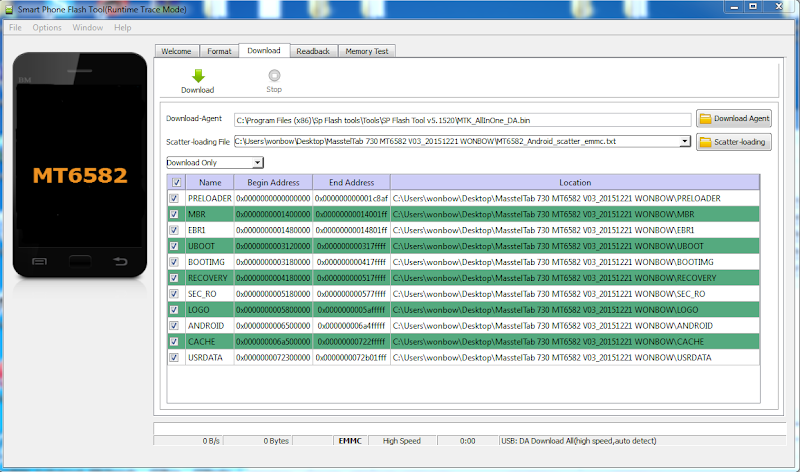Open the Download Only mode dropdown
Screen dimensions: 800x472
point(258,162)
